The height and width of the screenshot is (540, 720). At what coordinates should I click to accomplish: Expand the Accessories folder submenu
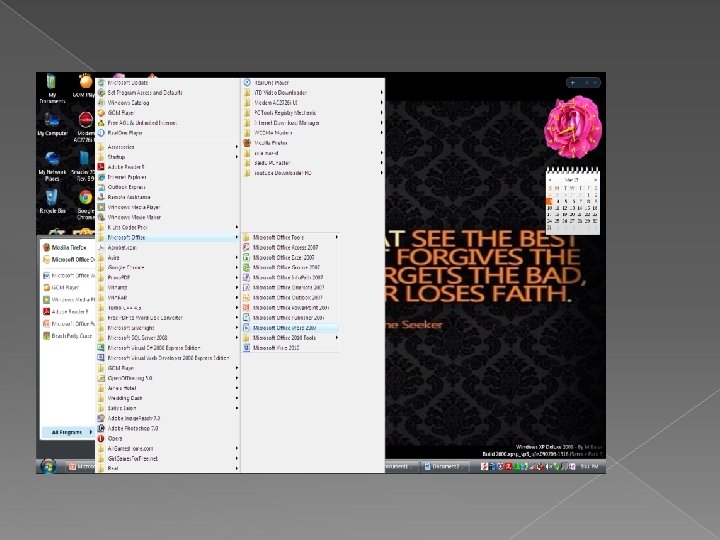coord(168,147)
